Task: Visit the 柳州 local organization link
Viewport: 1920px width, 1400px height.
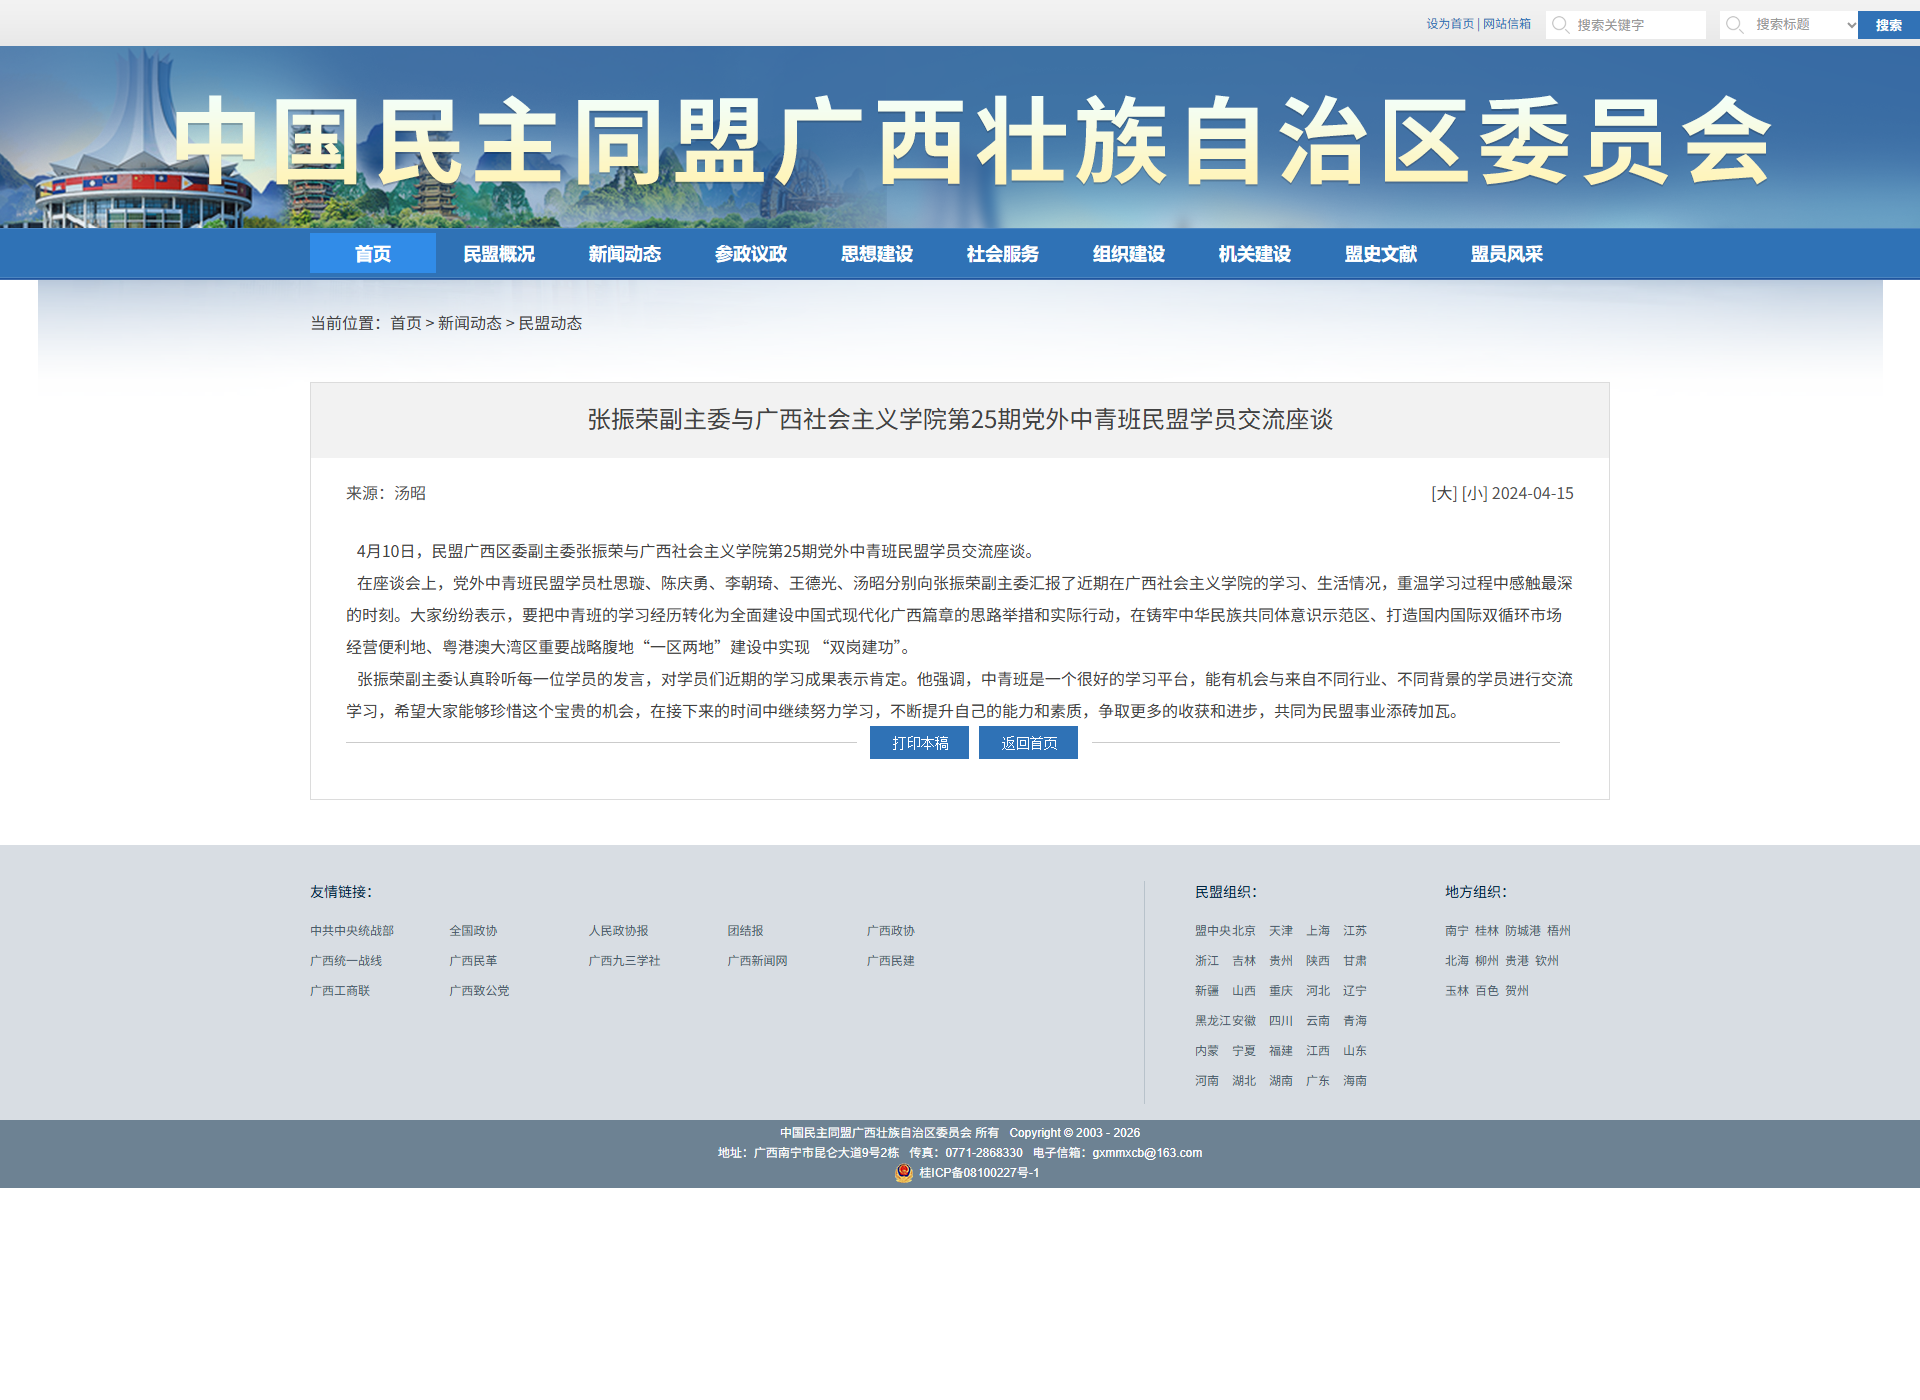Action: click(x=1487, y=961)
